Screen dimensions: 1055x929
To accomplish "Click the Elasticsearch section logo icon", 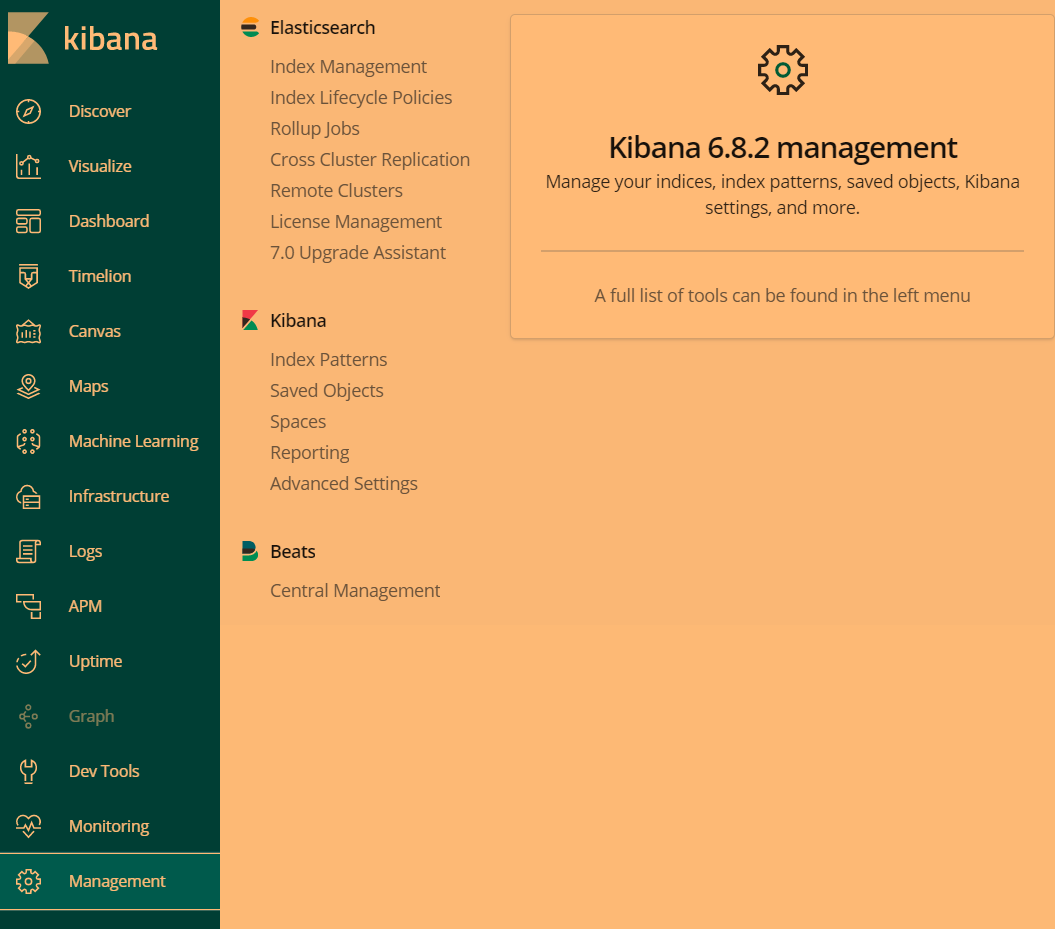I will 250,28.
